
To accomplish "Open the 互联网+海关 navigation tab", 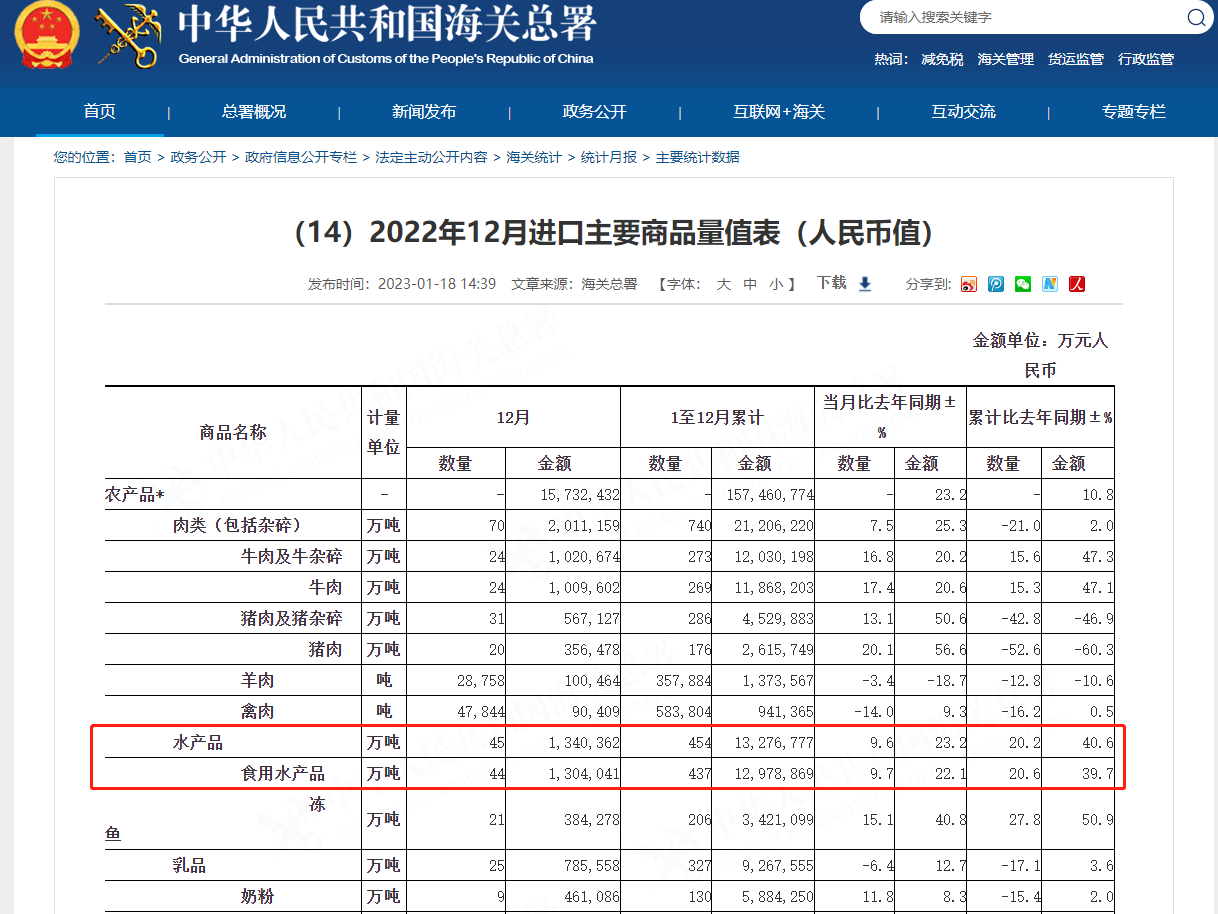I will click(x=779, y=112).
